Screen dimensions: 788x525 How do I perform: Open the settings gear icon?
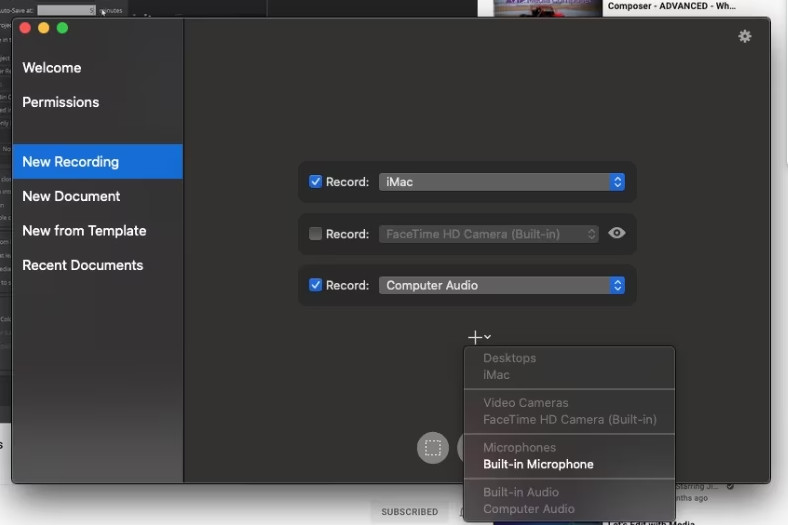point(744,36)
